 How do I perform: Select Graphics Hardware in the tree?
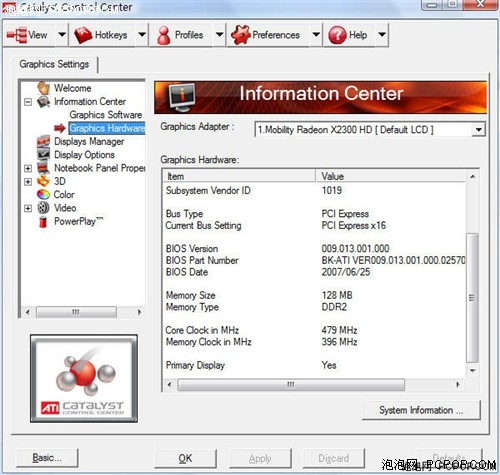tap(107, 128)
